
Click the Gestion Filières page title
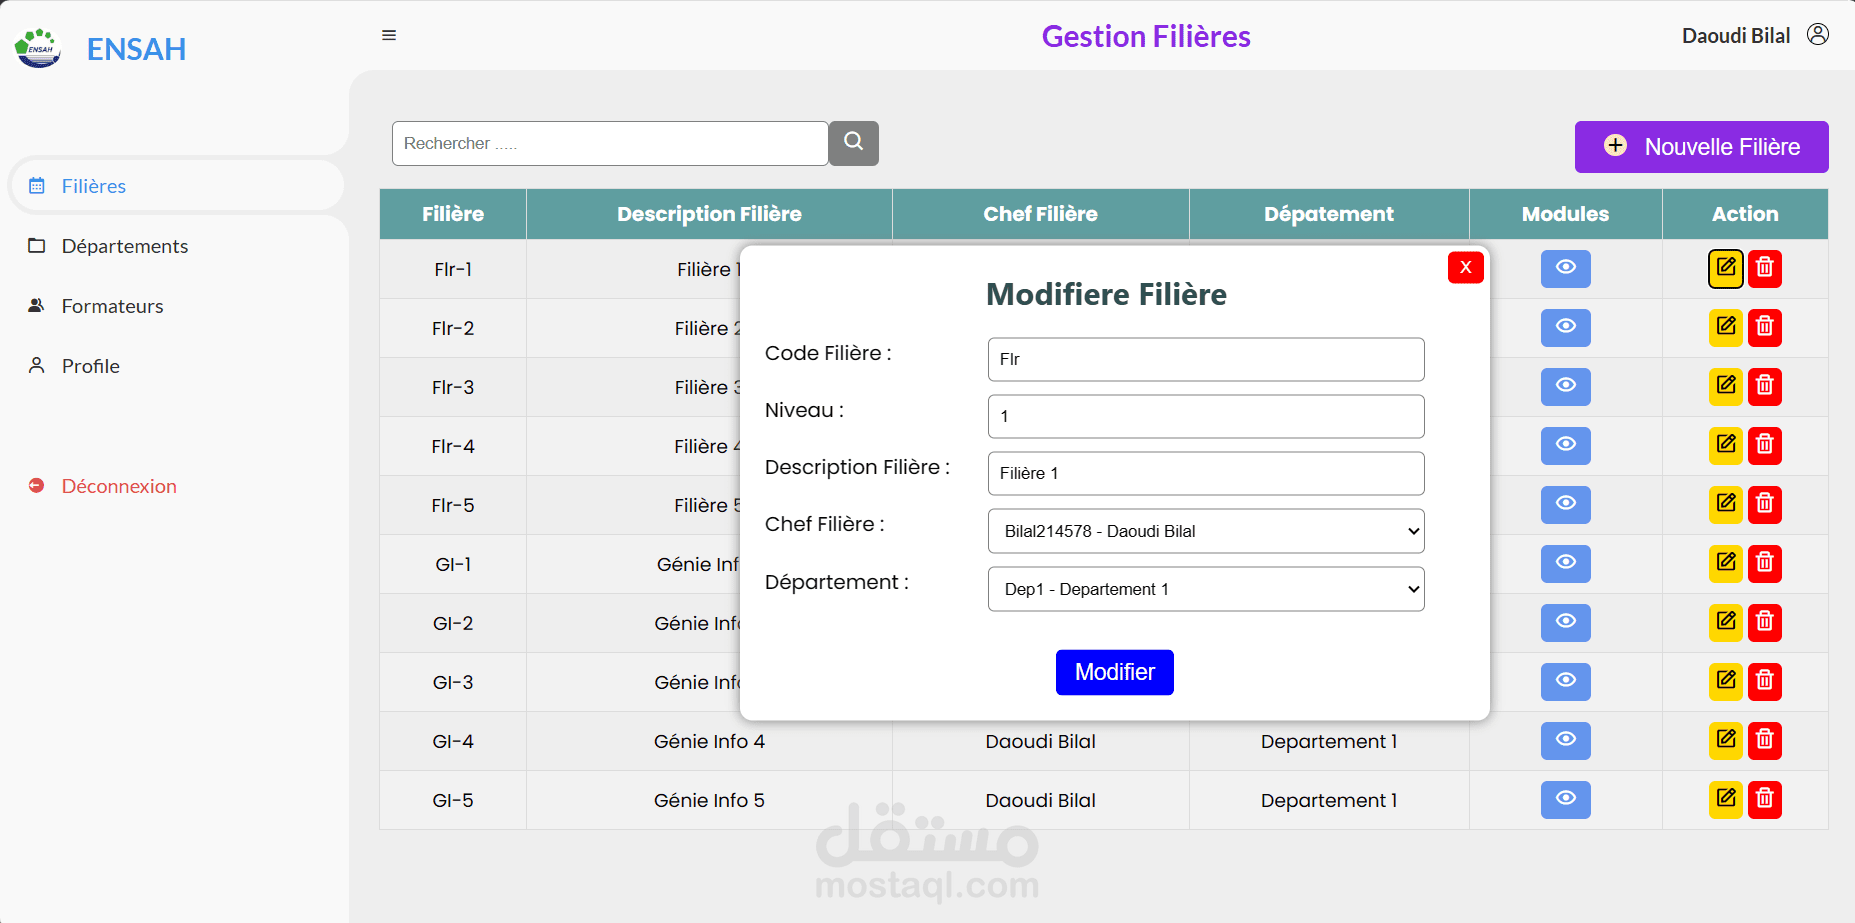point(1146,36)
